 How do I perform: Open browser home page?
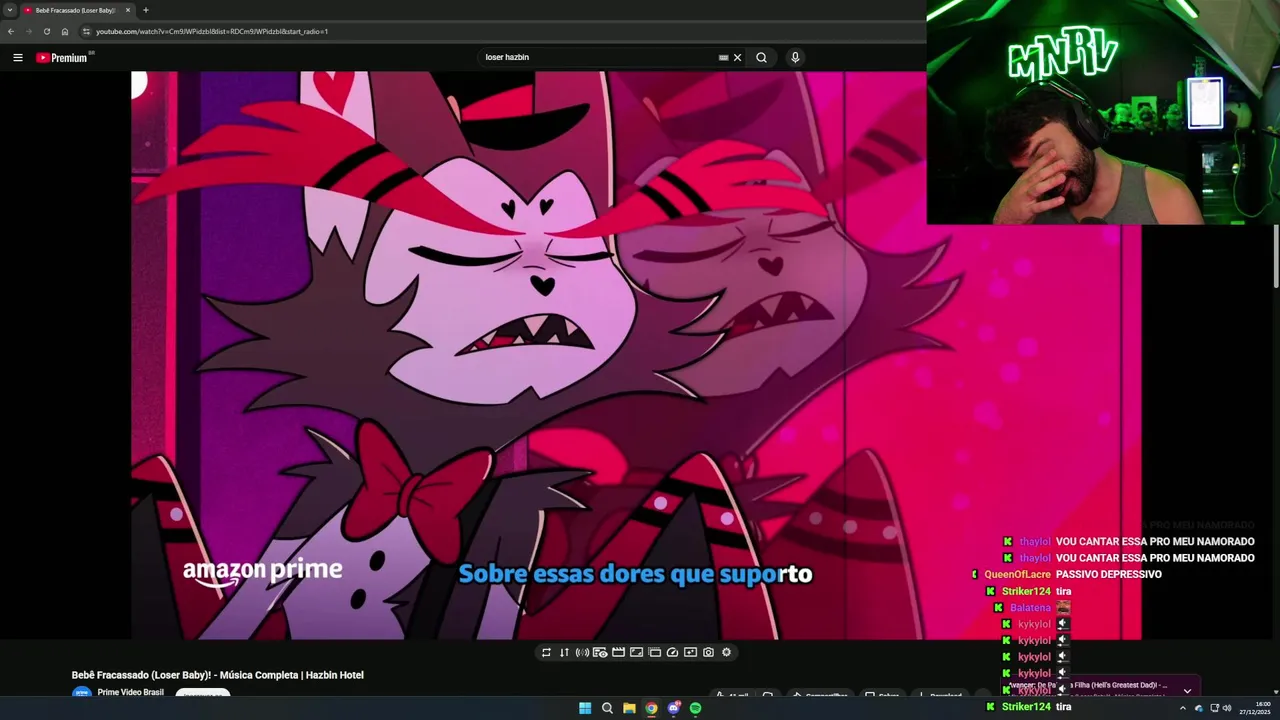tap(64, 31)
